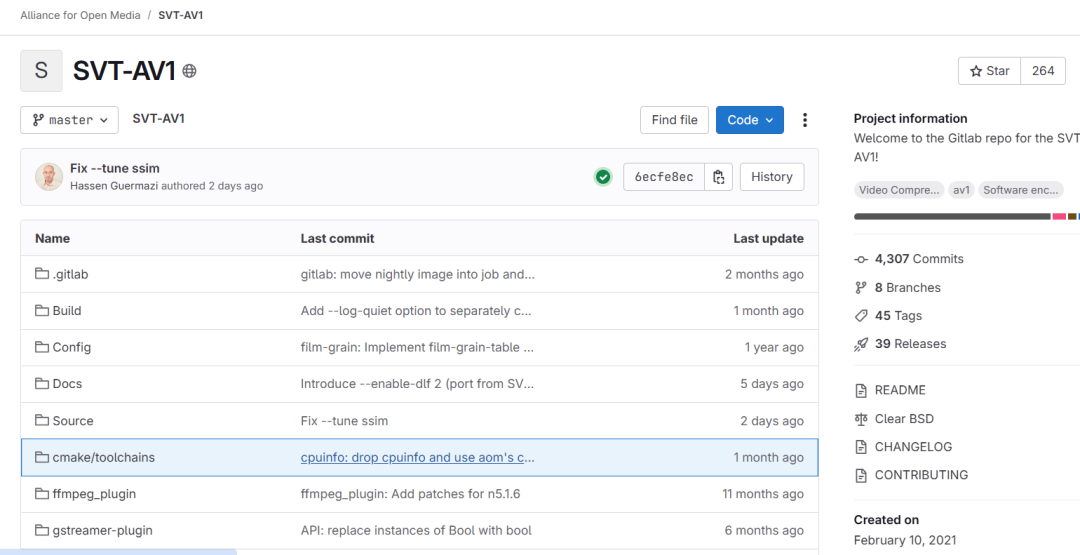Open the master branch dropdown
Viewport: 1080px width, 555px height.
click(70, 120)
